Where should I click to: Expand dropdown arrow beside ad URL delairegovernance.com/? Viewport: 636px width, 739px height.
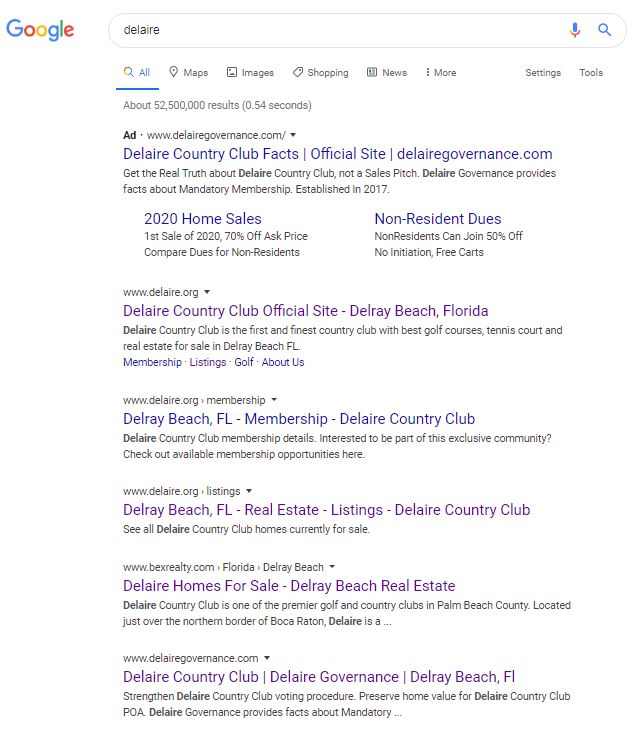(293, 135)
